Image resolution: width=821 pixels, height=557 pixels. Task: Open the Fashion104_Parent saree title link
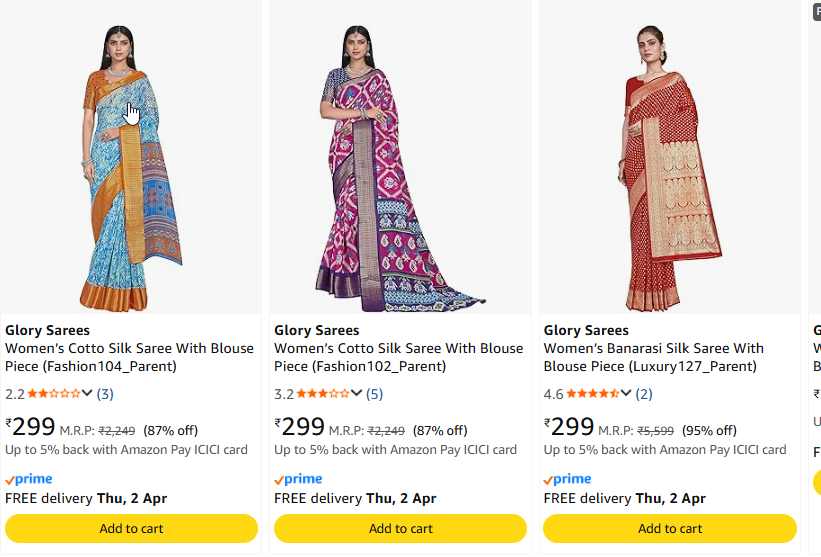pyautogui.click(x=130, y=357)
